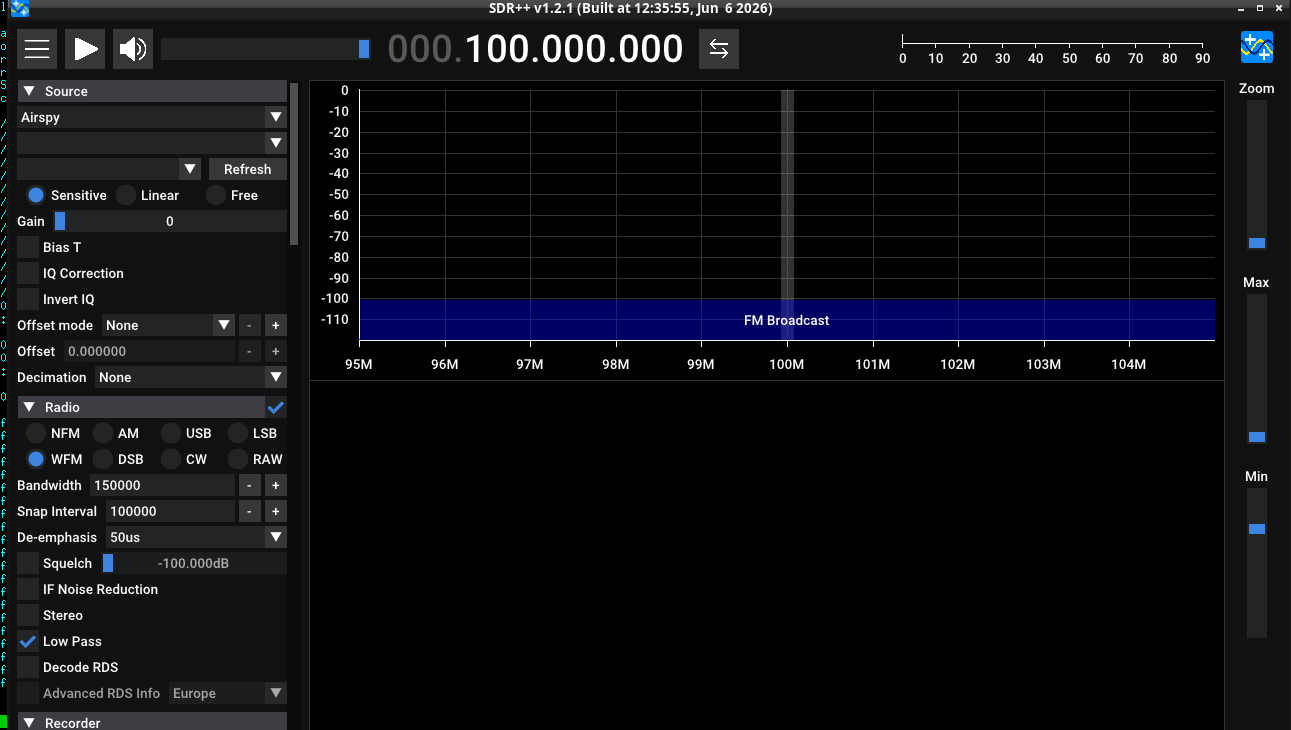This screenshot has width=1291, height=730.
Task: Collapse the Radio section
Action: pos(140,407)
